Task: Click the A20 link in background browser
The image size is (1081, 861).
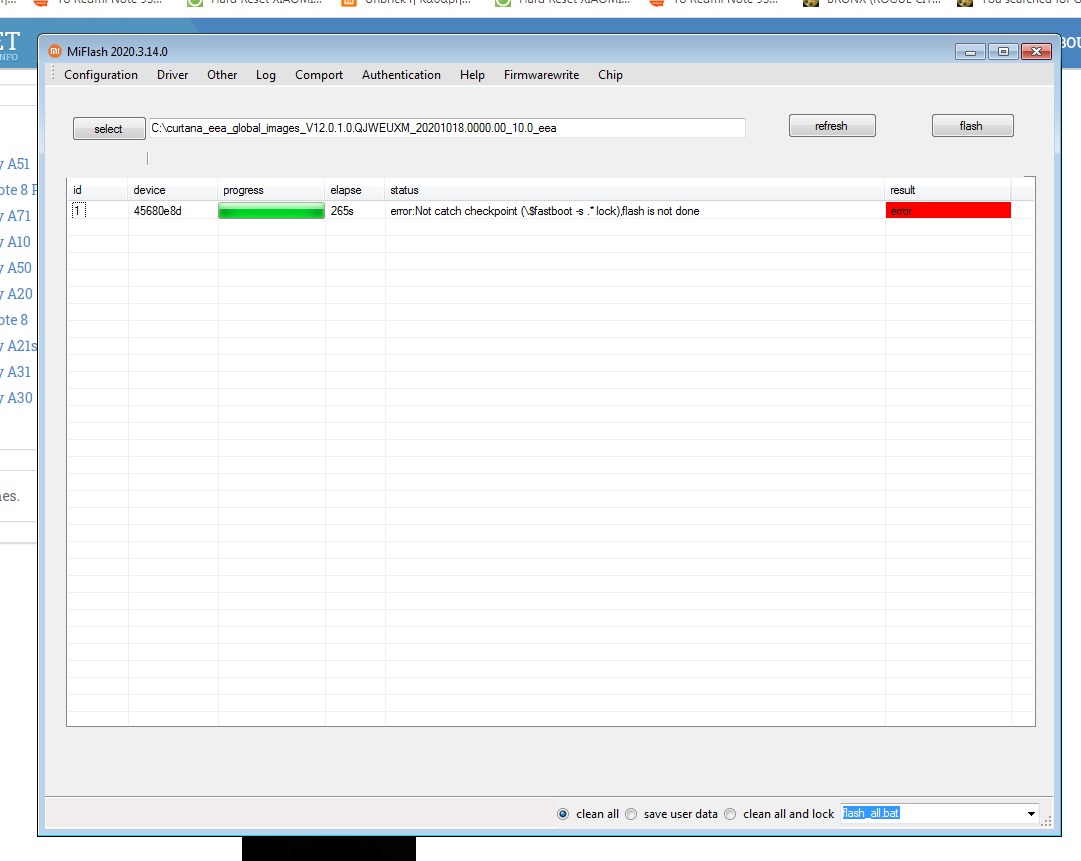Action: tap(16, 294)
